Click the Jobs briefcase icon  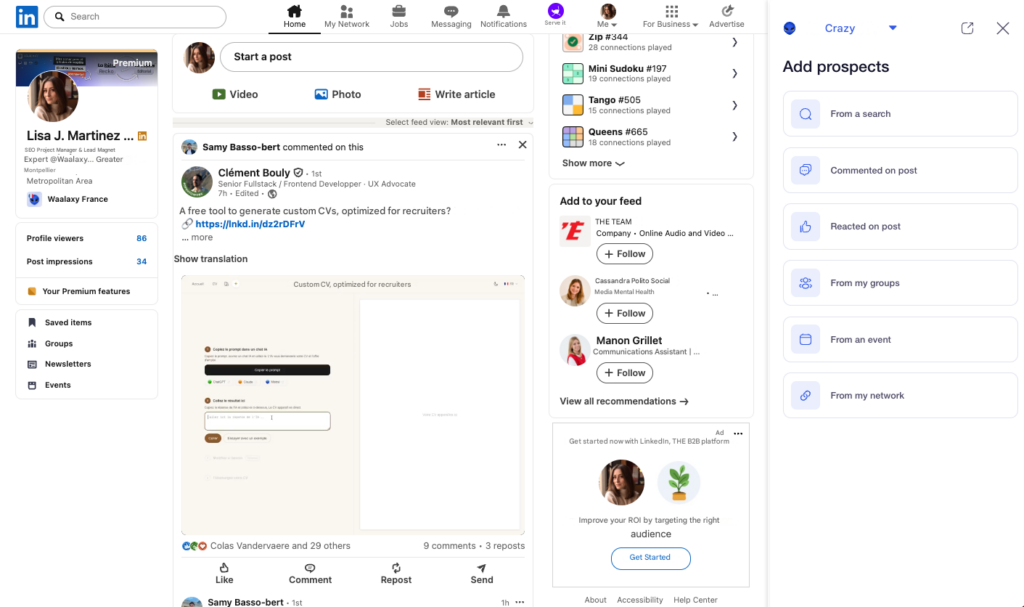click(399, 12)
